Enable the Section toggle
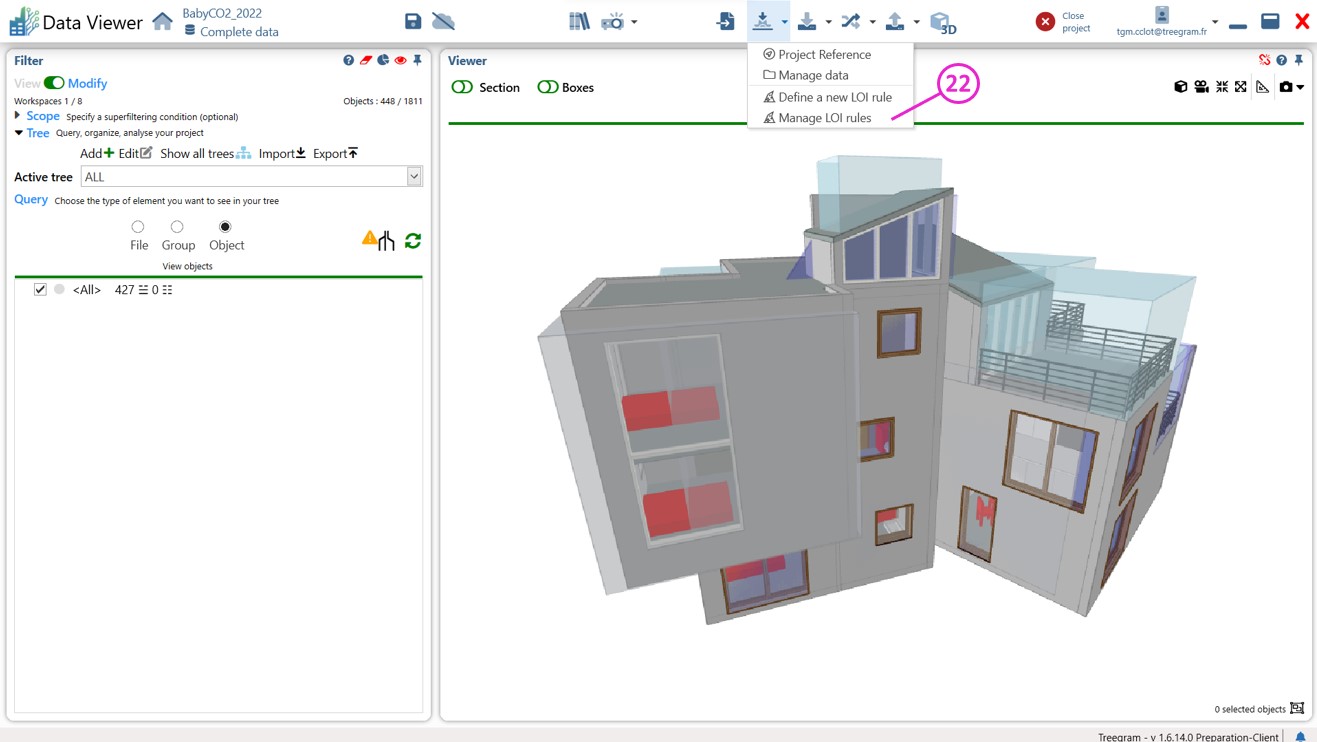The height and width of the screenshot is (742, 1317). click(x=462, y=87)
